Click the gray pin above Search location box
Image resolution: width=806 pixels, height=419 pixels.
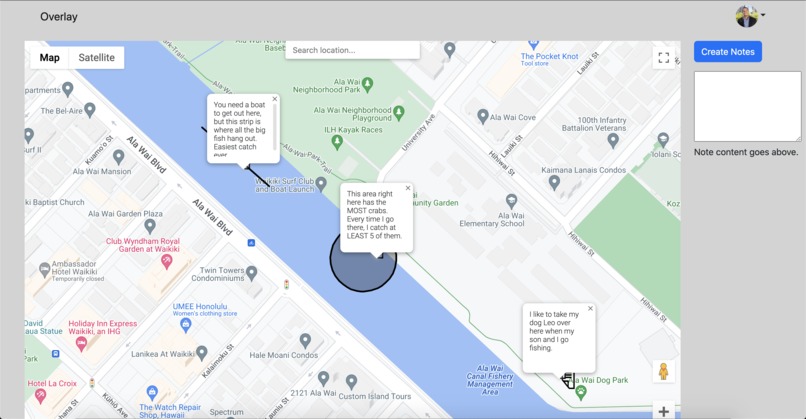point(450,49)
